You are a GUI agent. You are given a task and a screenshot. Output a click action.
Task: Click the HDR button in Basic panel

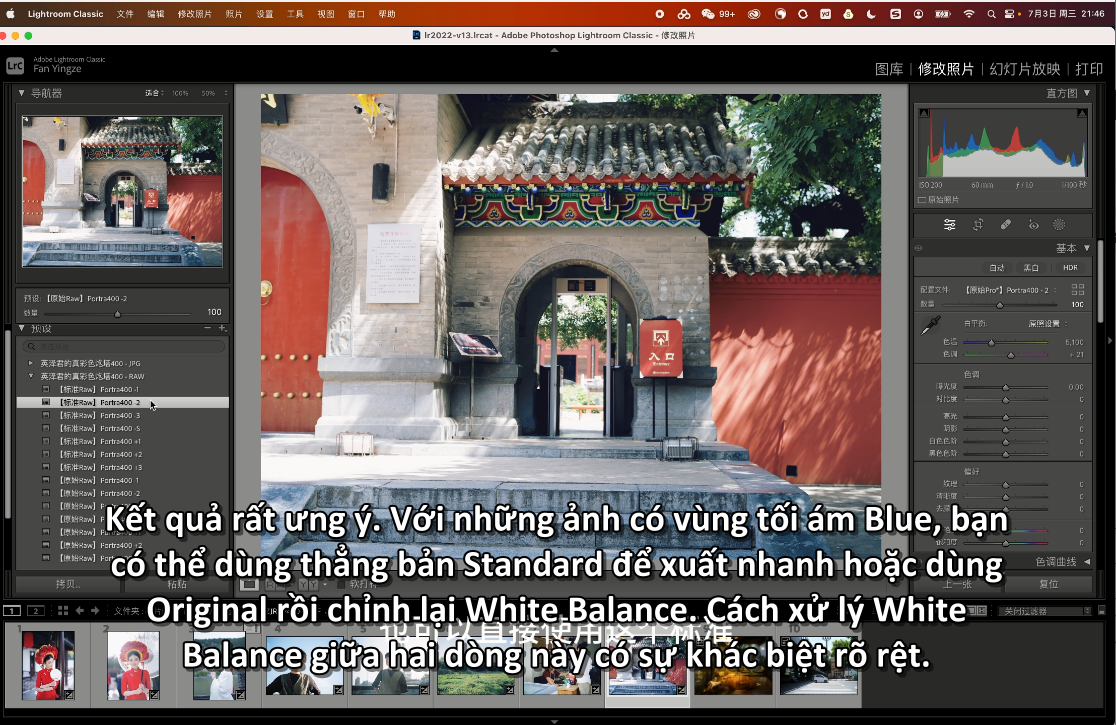click(x=1070, y=268)
